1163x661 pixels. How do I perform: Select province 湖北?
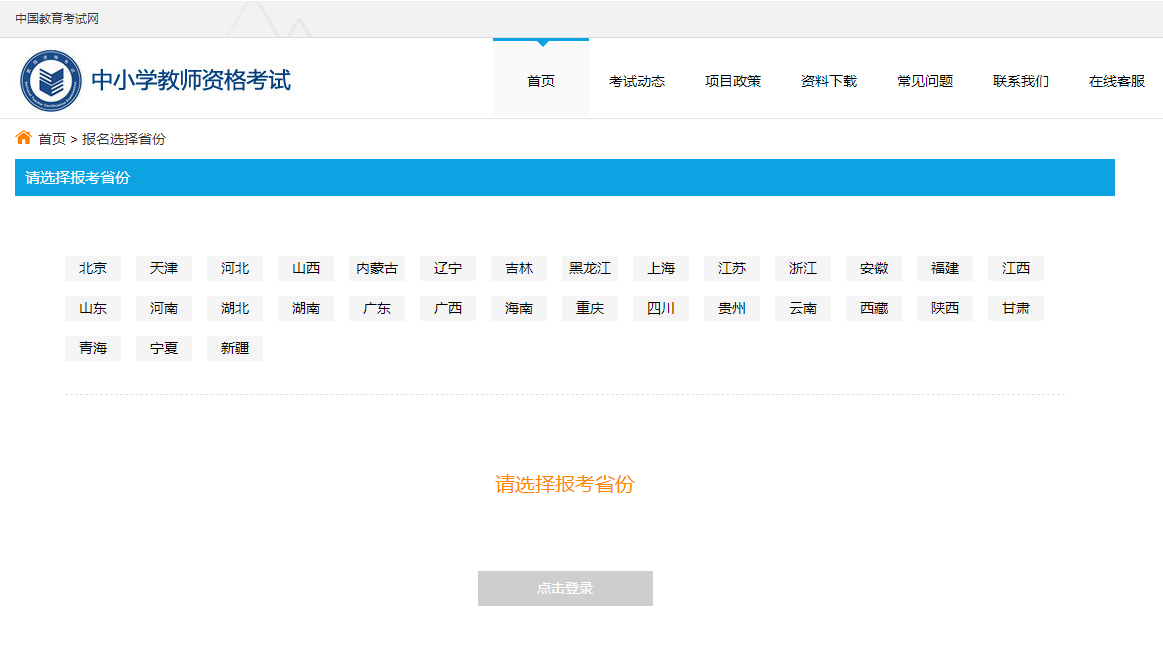coord(235,308)
